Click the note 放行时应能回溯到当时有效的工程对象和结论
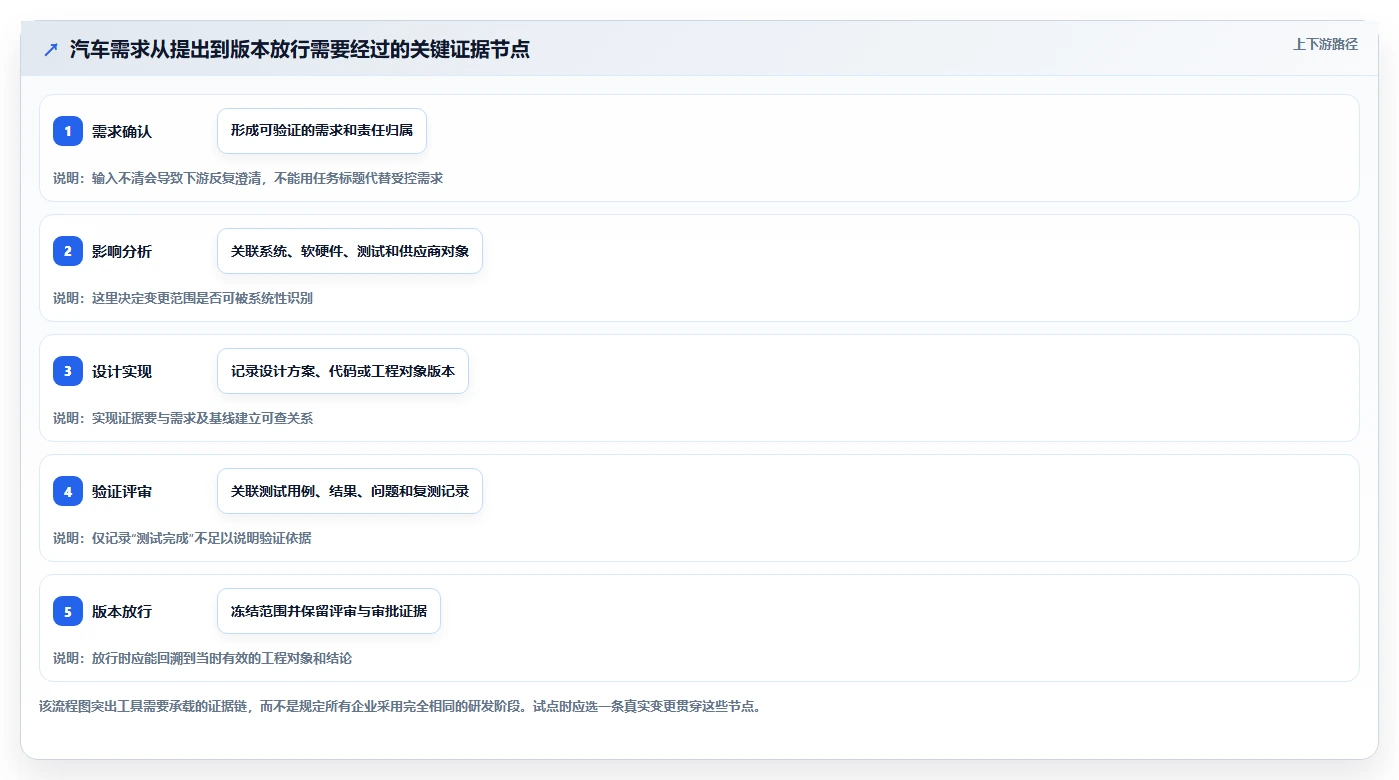The image size is (1399, 780). click(202, 658)
